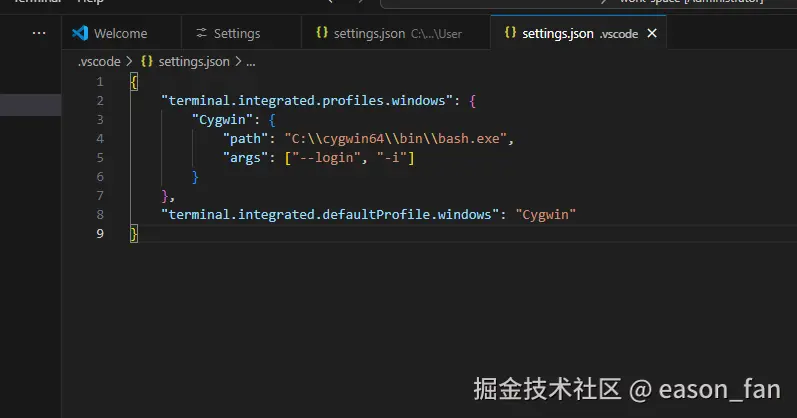Viewport: 797px width, 418px height.
Task: Click the VS Code logo on the Welcome tab
Action: [x=80, y=33]
